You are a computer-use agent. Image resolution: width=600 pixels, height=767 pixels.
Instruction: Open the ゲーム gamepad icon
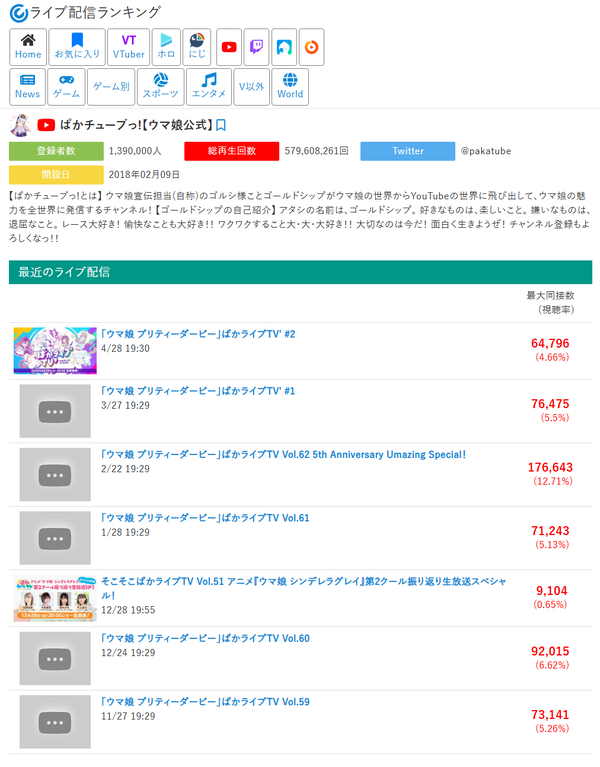[x=67, y=87]
